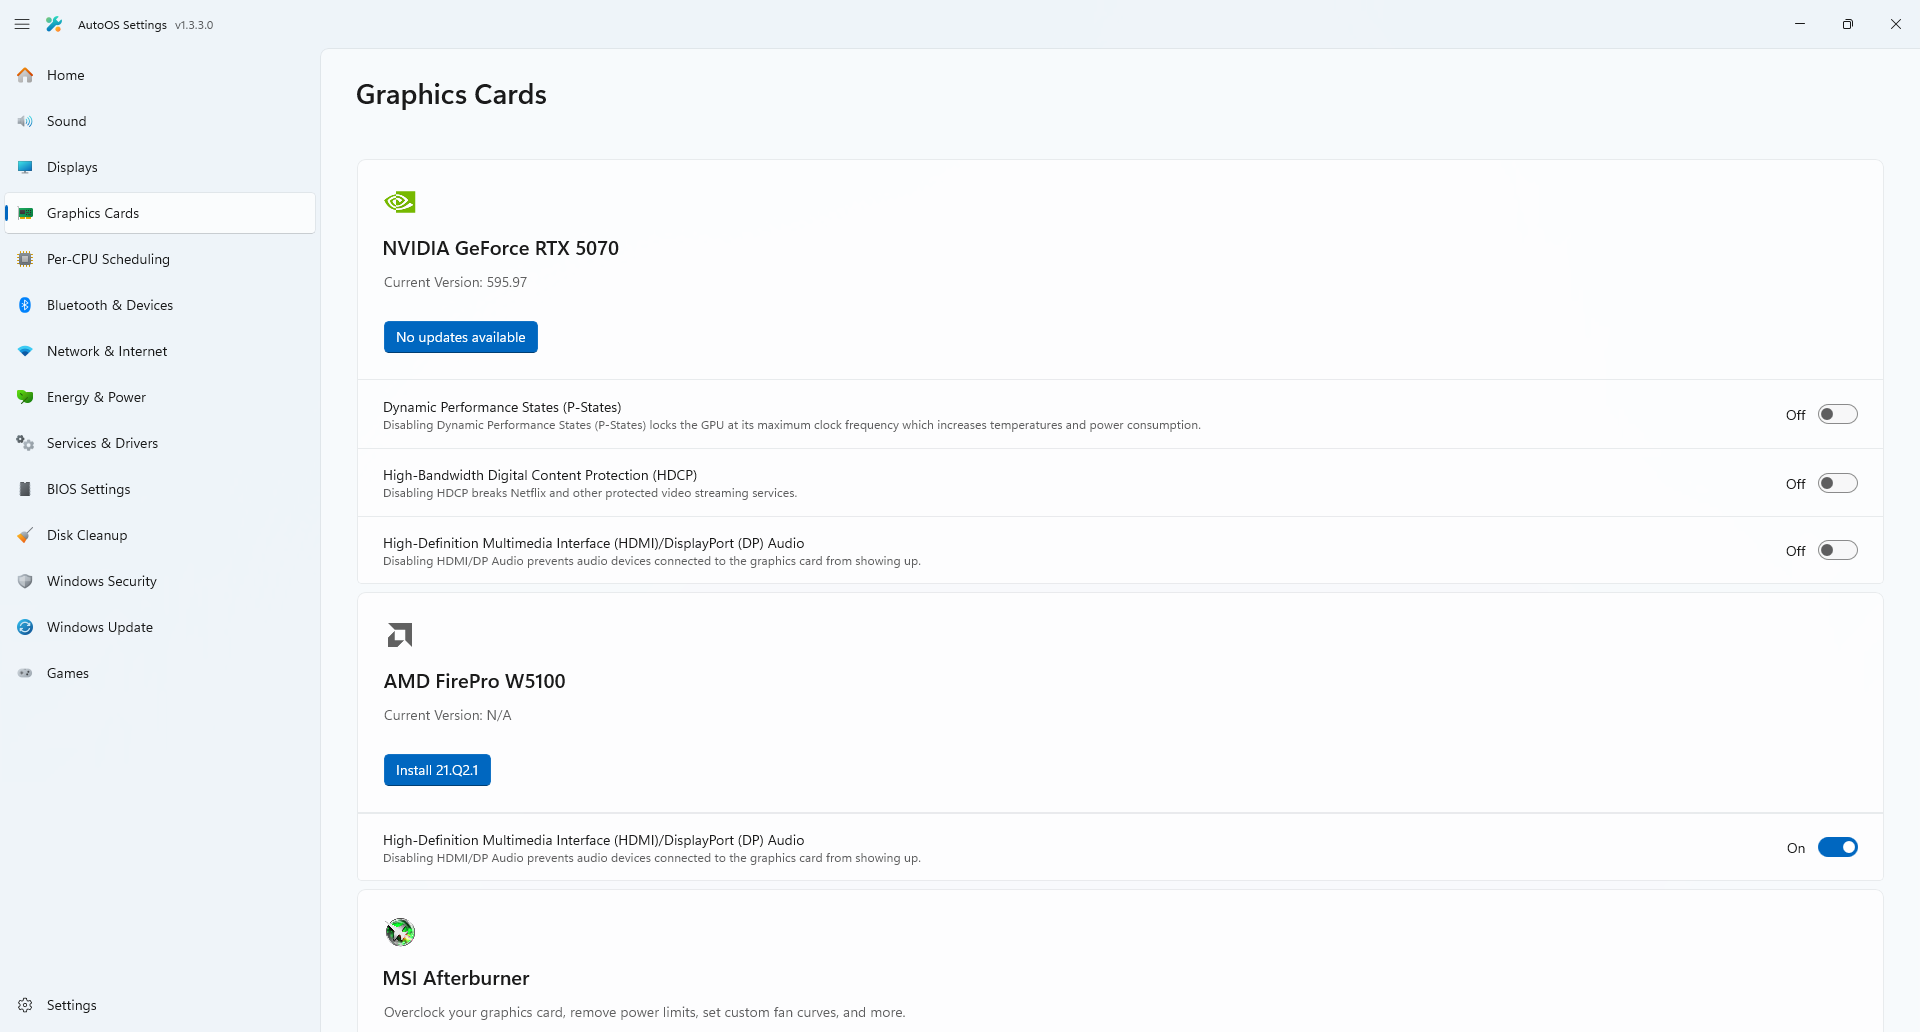
Task: Click the Displays monitor icon
Action: [x=25, y=167]
